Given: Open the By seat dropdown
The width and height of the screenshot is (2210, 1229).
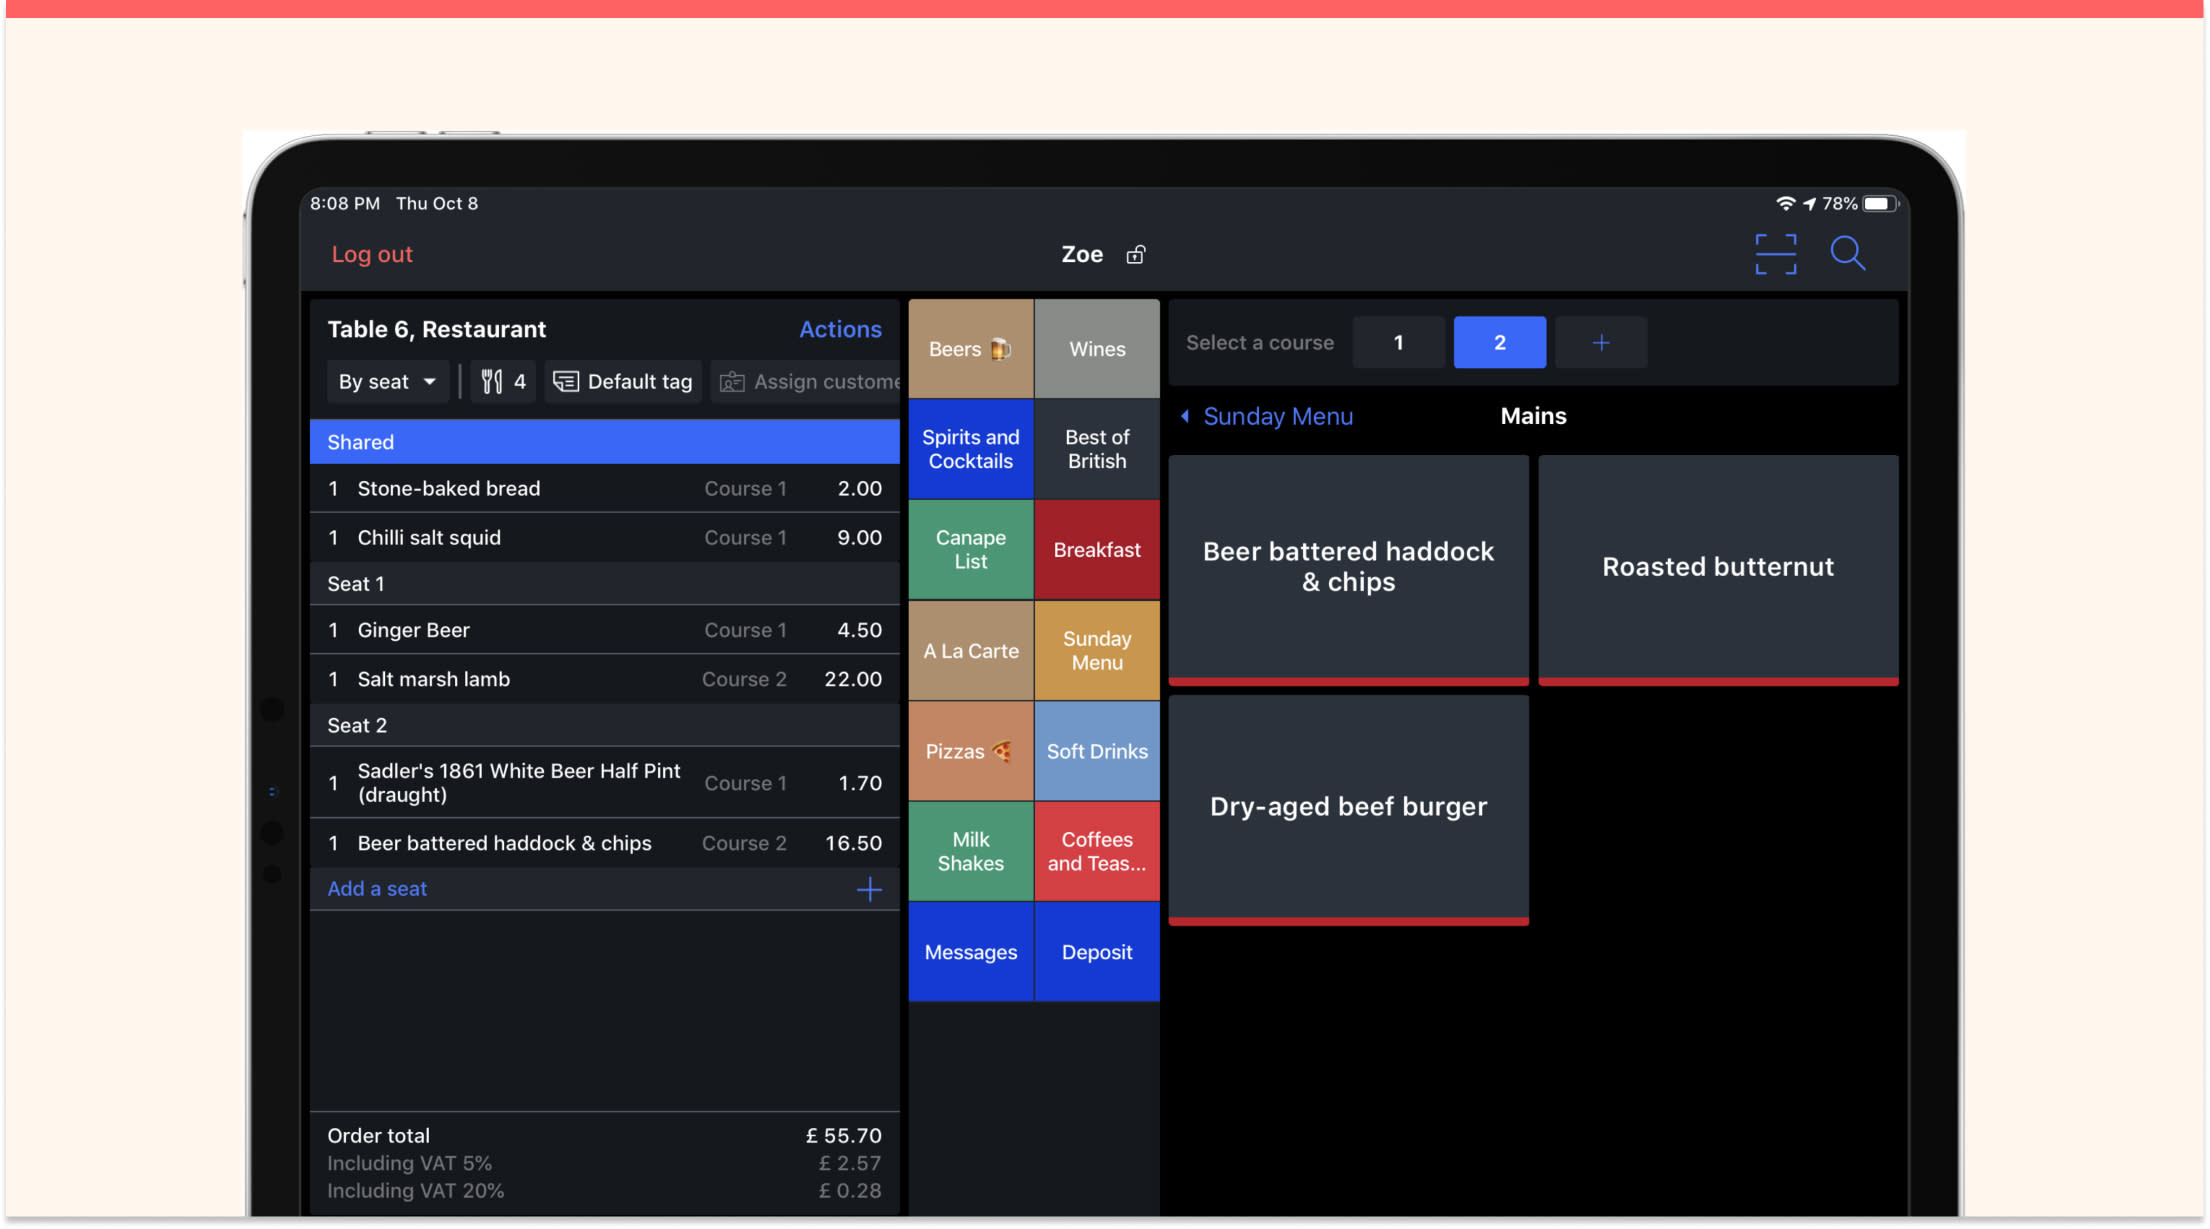Looking at the screenshot, I should pos(387,381).
